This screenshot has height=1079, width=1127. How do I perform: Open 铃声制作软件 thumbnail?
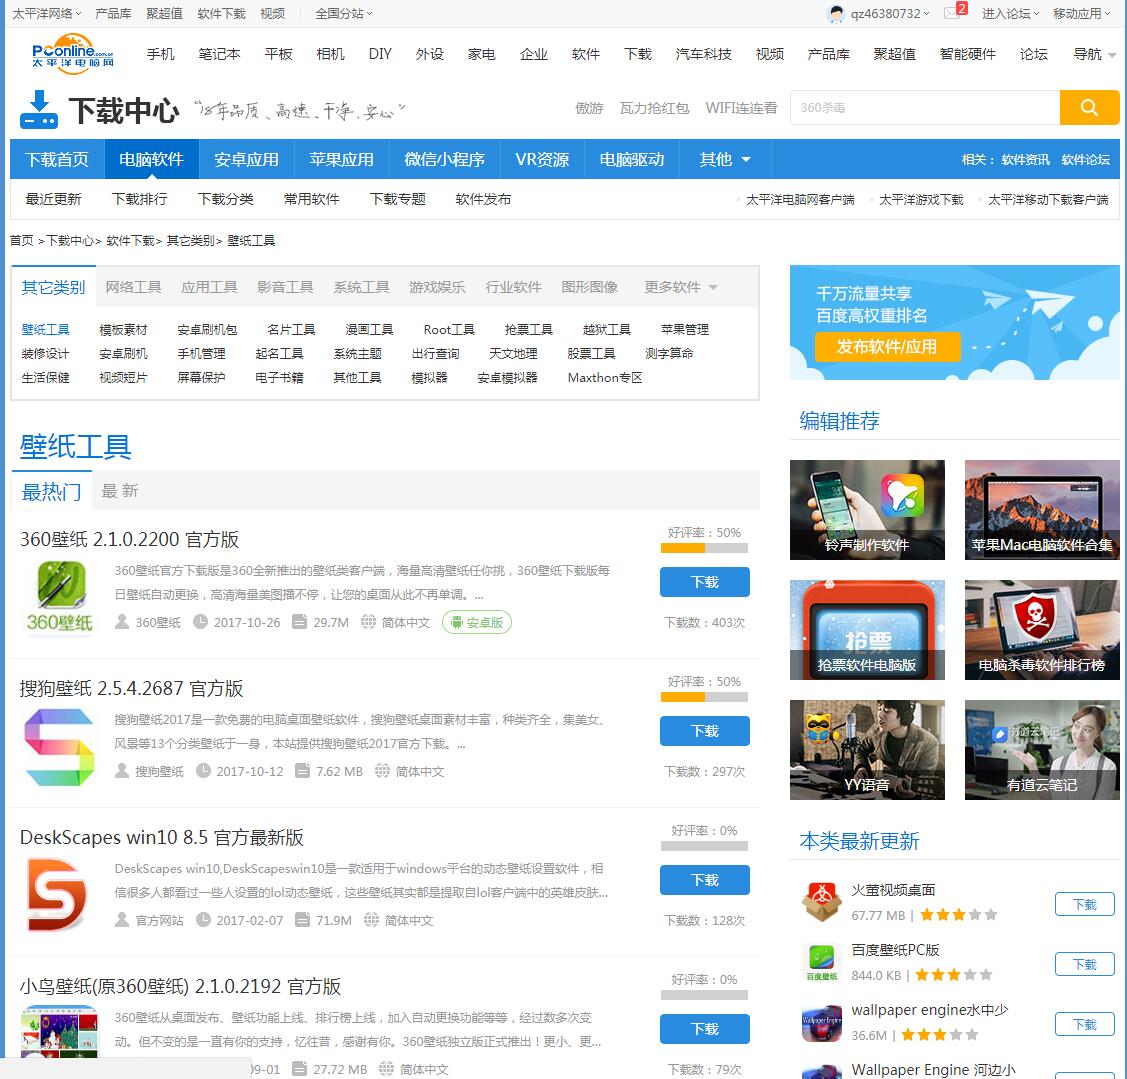coord(867,510)
